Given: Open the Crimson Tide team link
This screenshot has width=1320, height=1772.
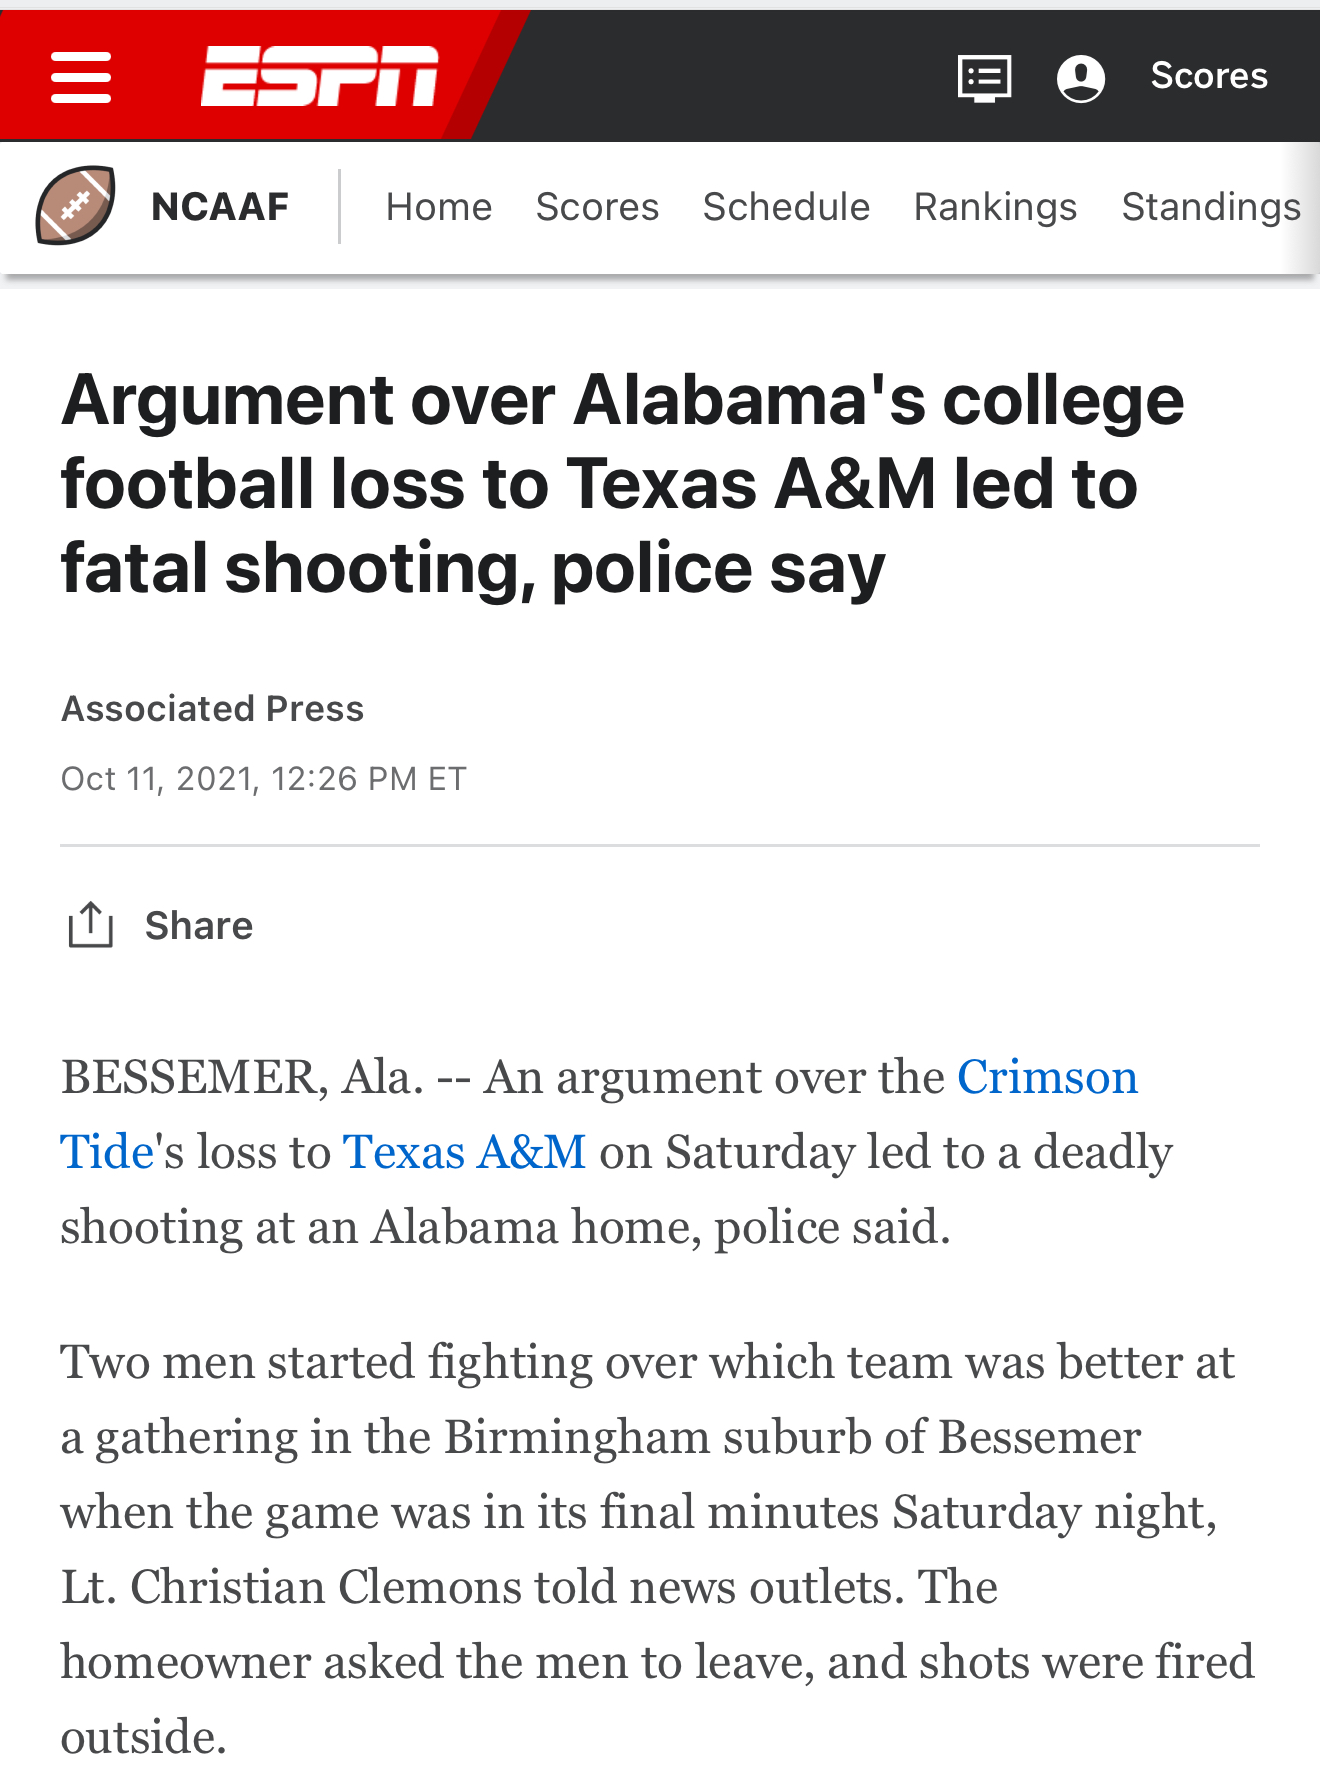Looking at the screenshot, I should pos(1047,1077).
